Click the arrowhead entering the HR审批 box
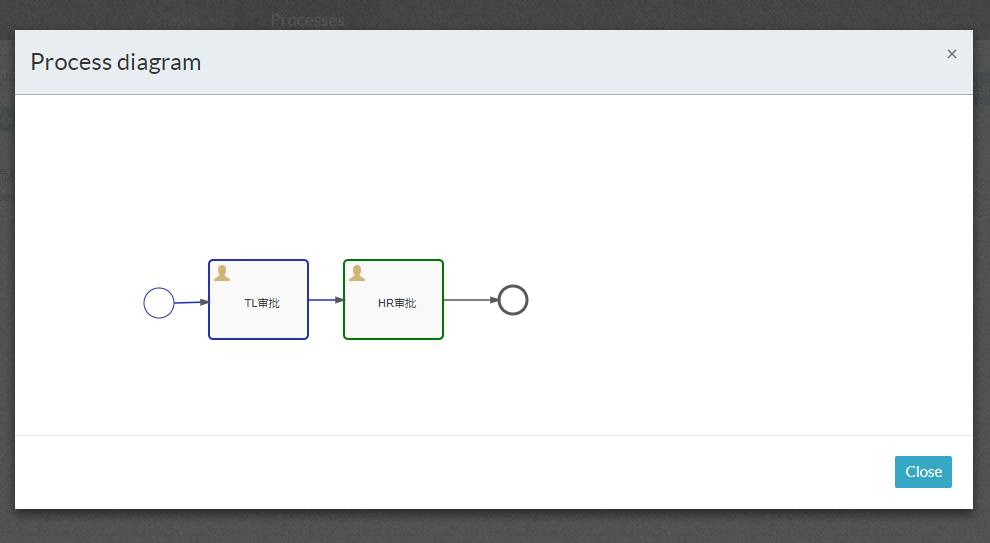 (339, 300)
